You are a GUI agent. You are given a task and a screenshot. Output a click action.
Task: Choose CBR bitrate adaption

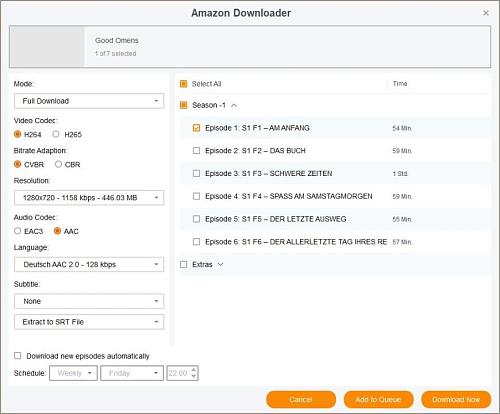[58, 164]
